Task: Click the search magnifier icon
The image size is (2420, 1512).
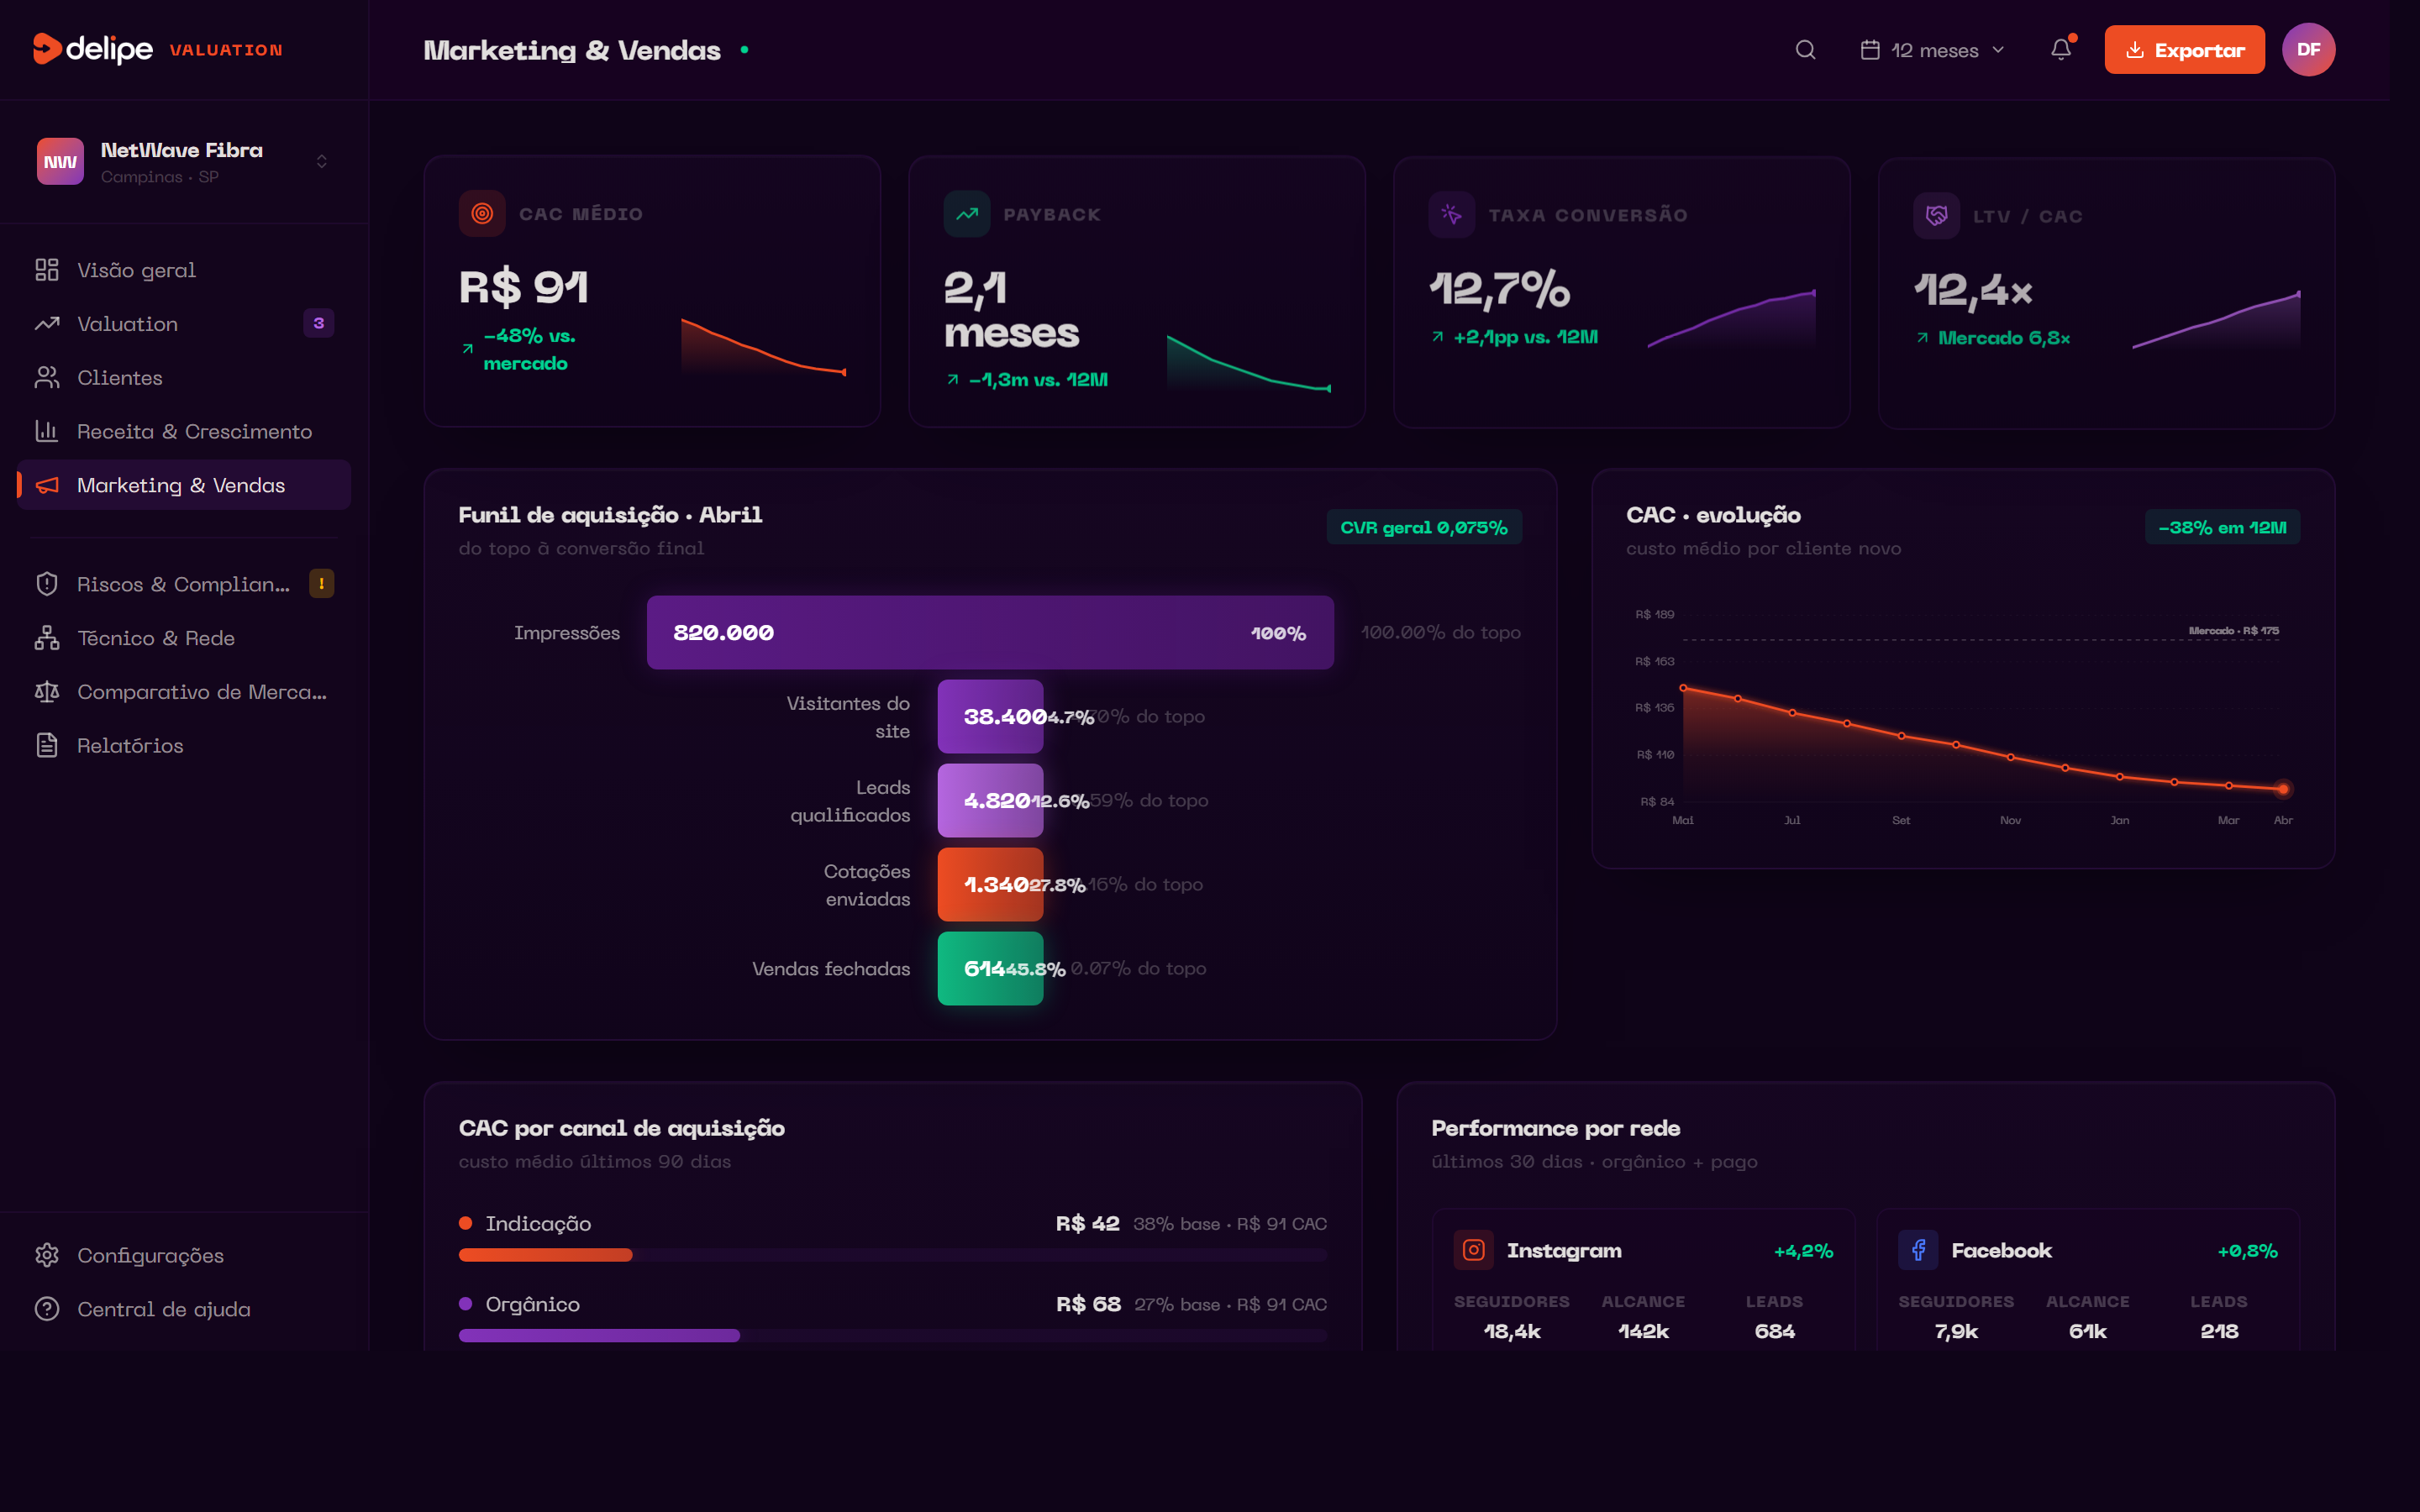Action: (x=1805, y=50)
